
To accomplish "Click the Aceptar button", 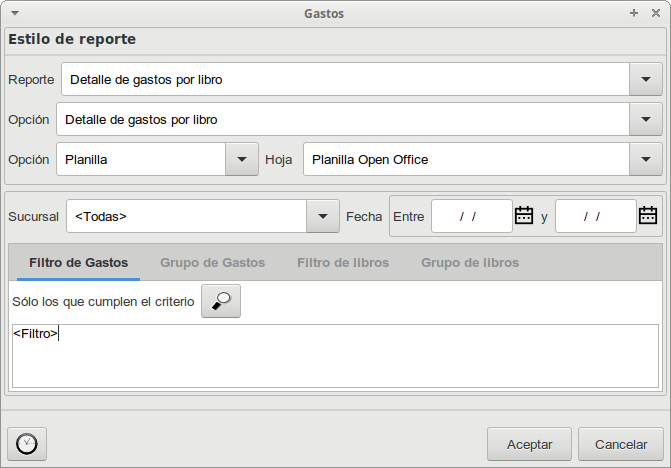I will [x=529, y=444].
